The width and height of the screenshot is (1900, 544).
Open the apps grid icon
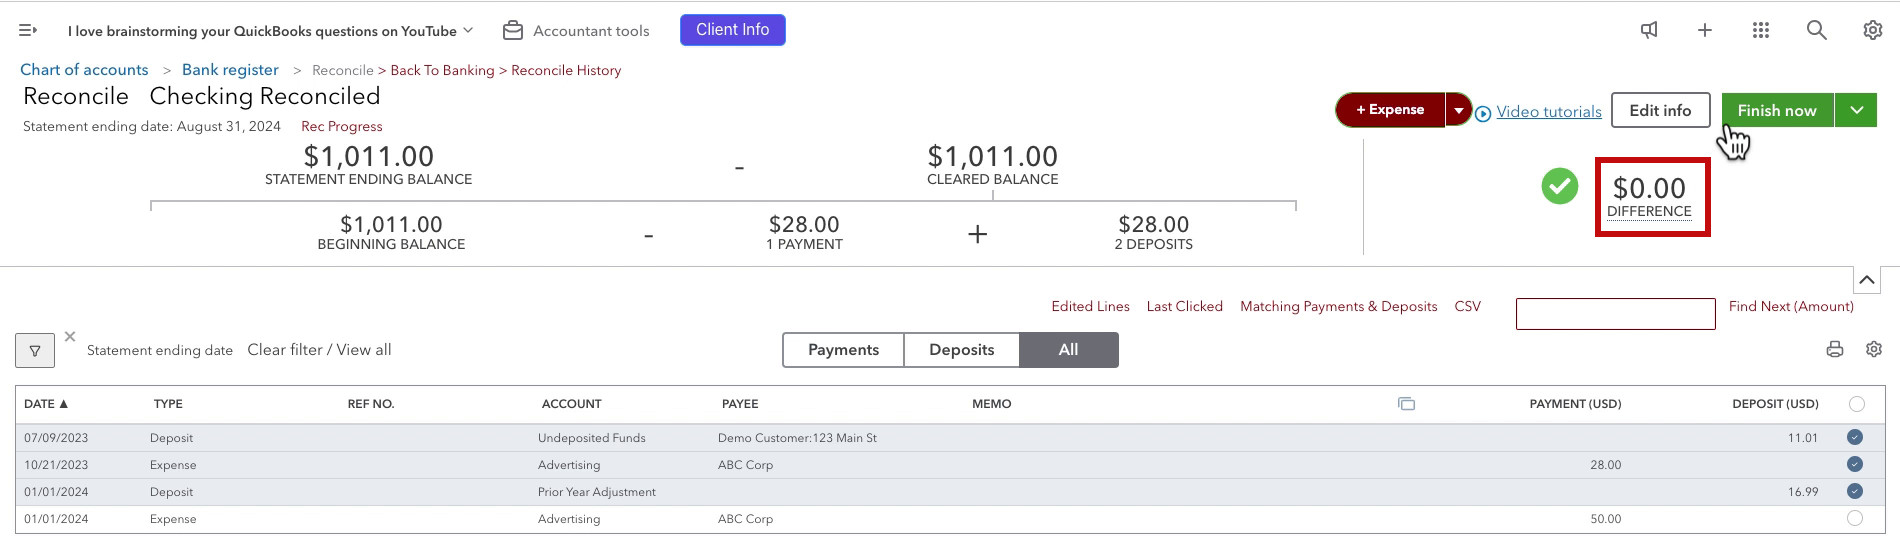coord(1761,30)
